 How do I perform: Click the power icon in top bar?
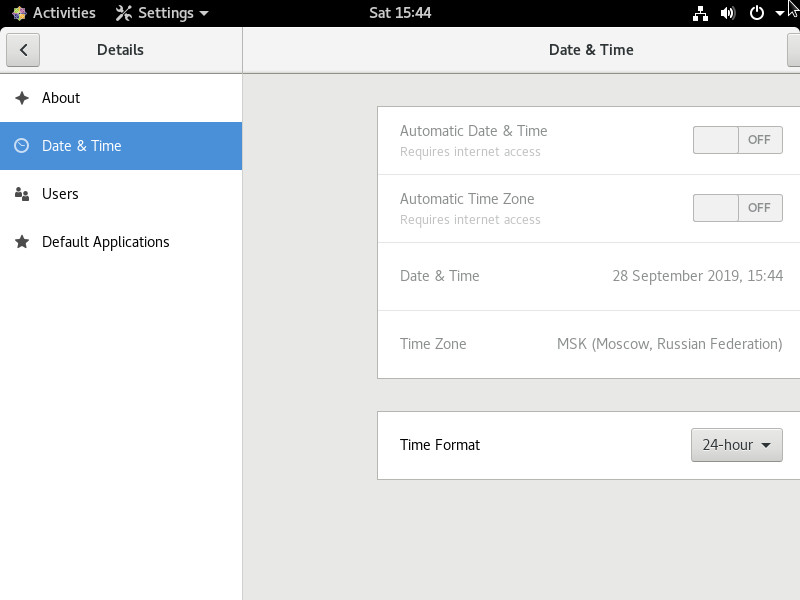point(757,13)
